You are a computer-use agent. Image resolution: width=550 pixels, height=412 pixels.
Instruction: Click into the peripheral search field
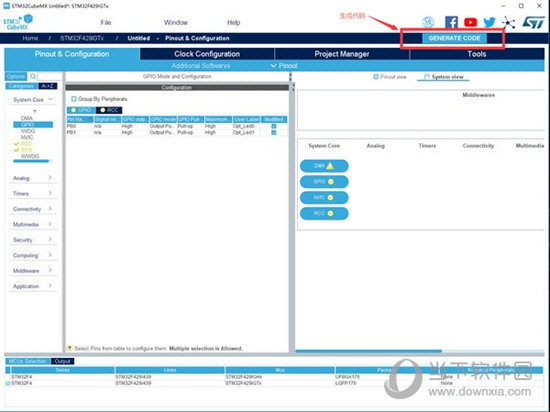point(49,76)
